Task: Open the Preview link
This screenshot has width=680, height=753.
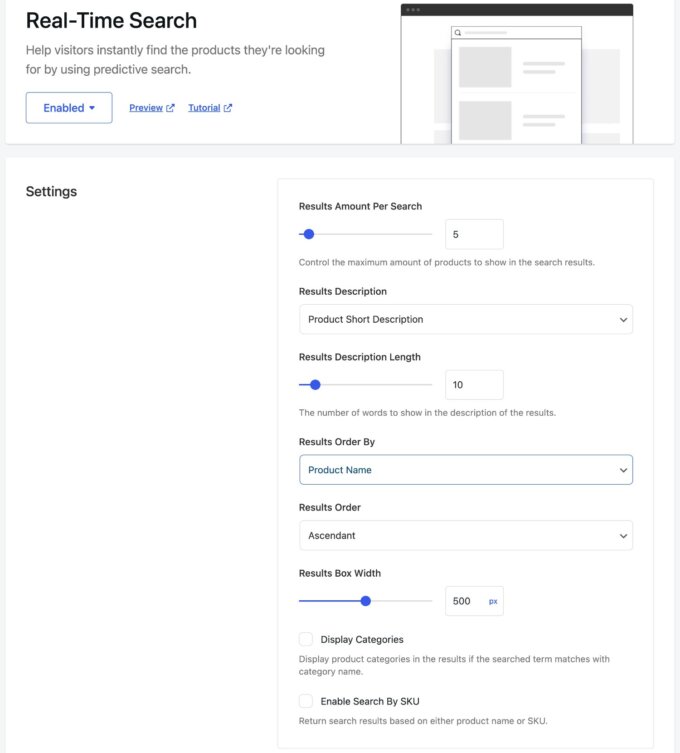Action: [146, 108]
